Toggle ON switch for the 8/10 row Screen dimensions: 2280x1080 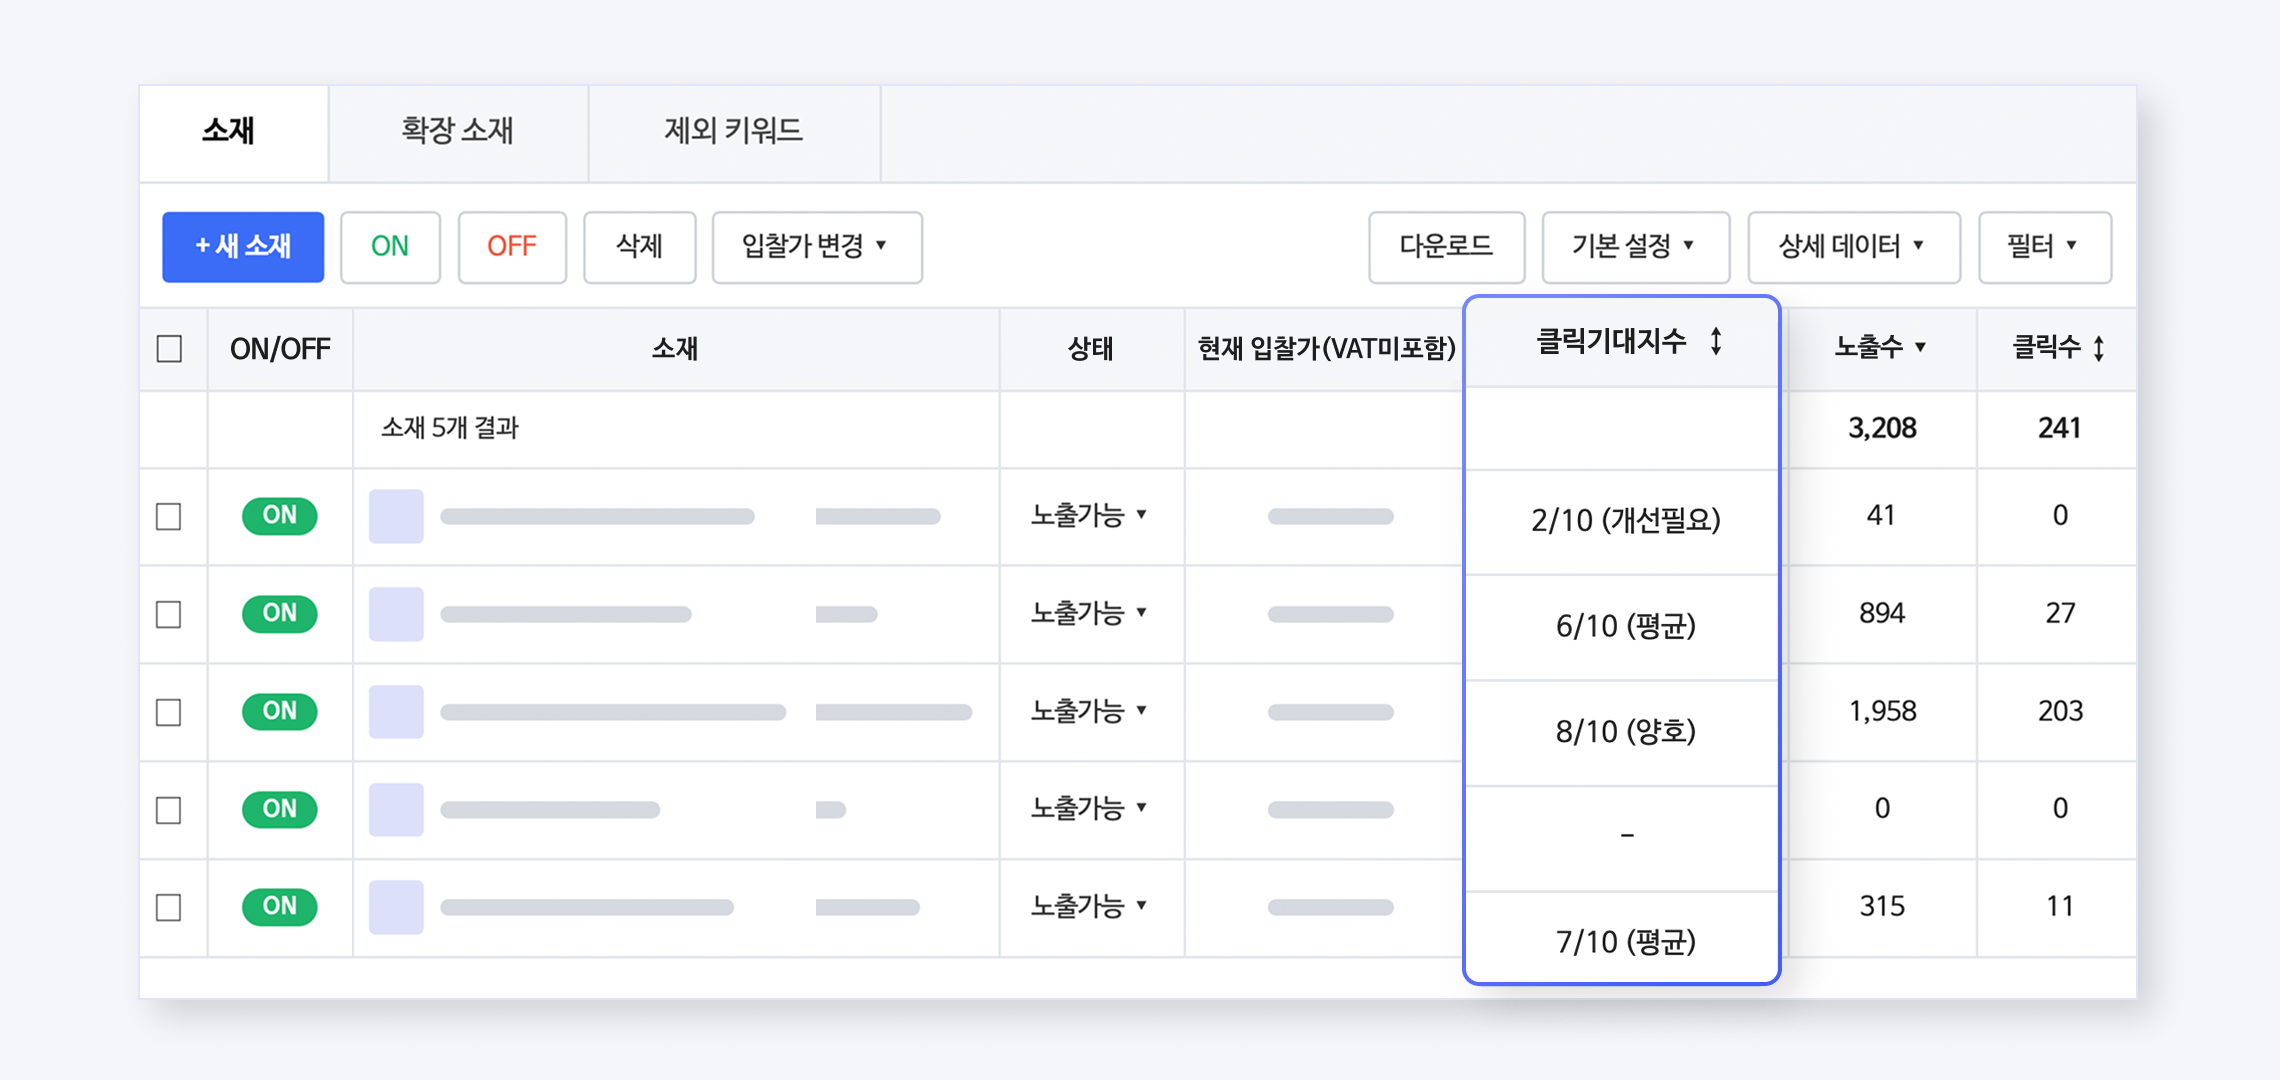[x=280, y=711]
